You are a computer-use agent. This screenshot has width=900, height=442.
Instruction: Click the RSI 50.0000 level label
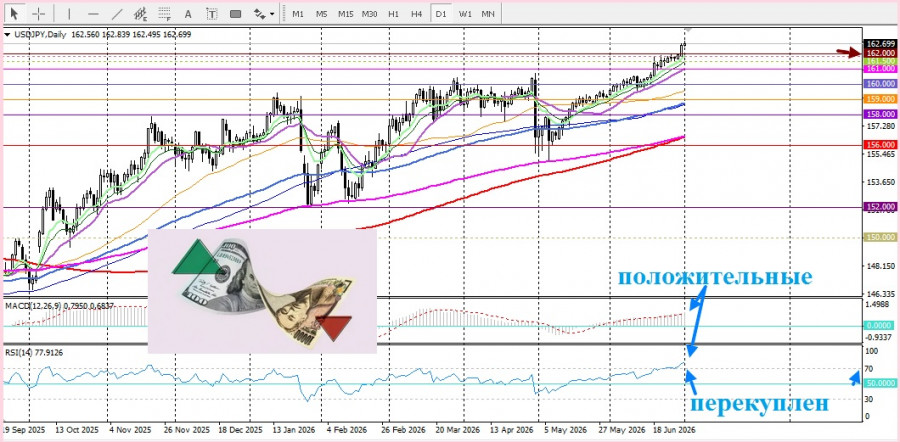880,383
